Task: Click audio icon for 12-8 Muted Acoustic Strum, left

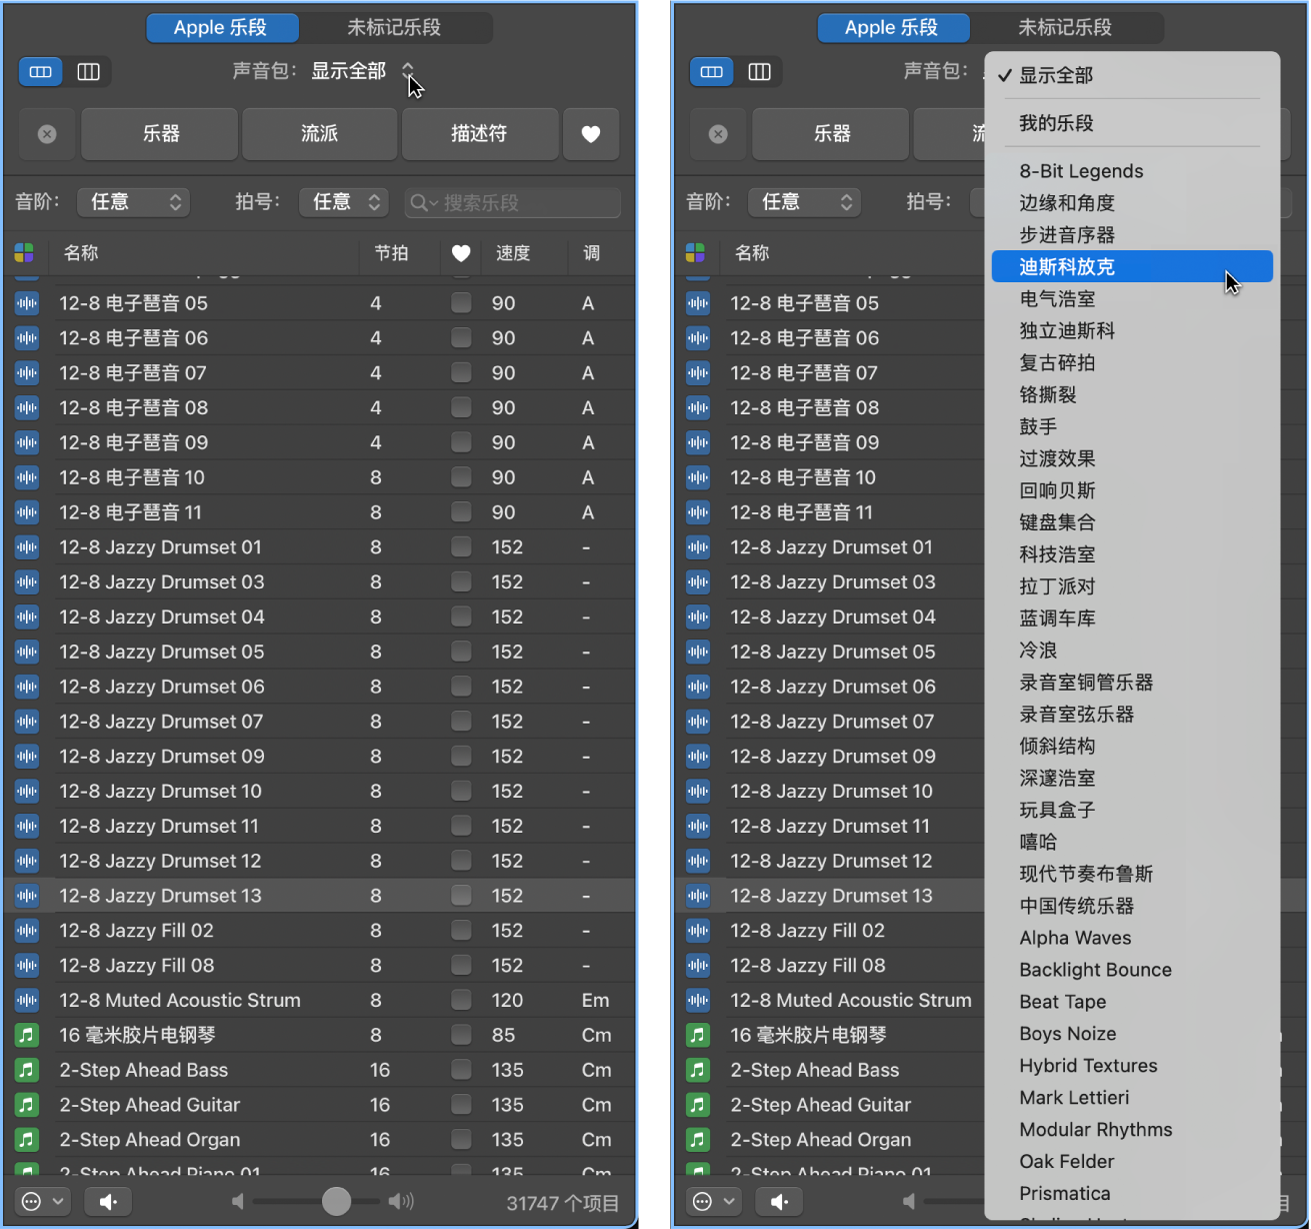Action: point(27,1000)
